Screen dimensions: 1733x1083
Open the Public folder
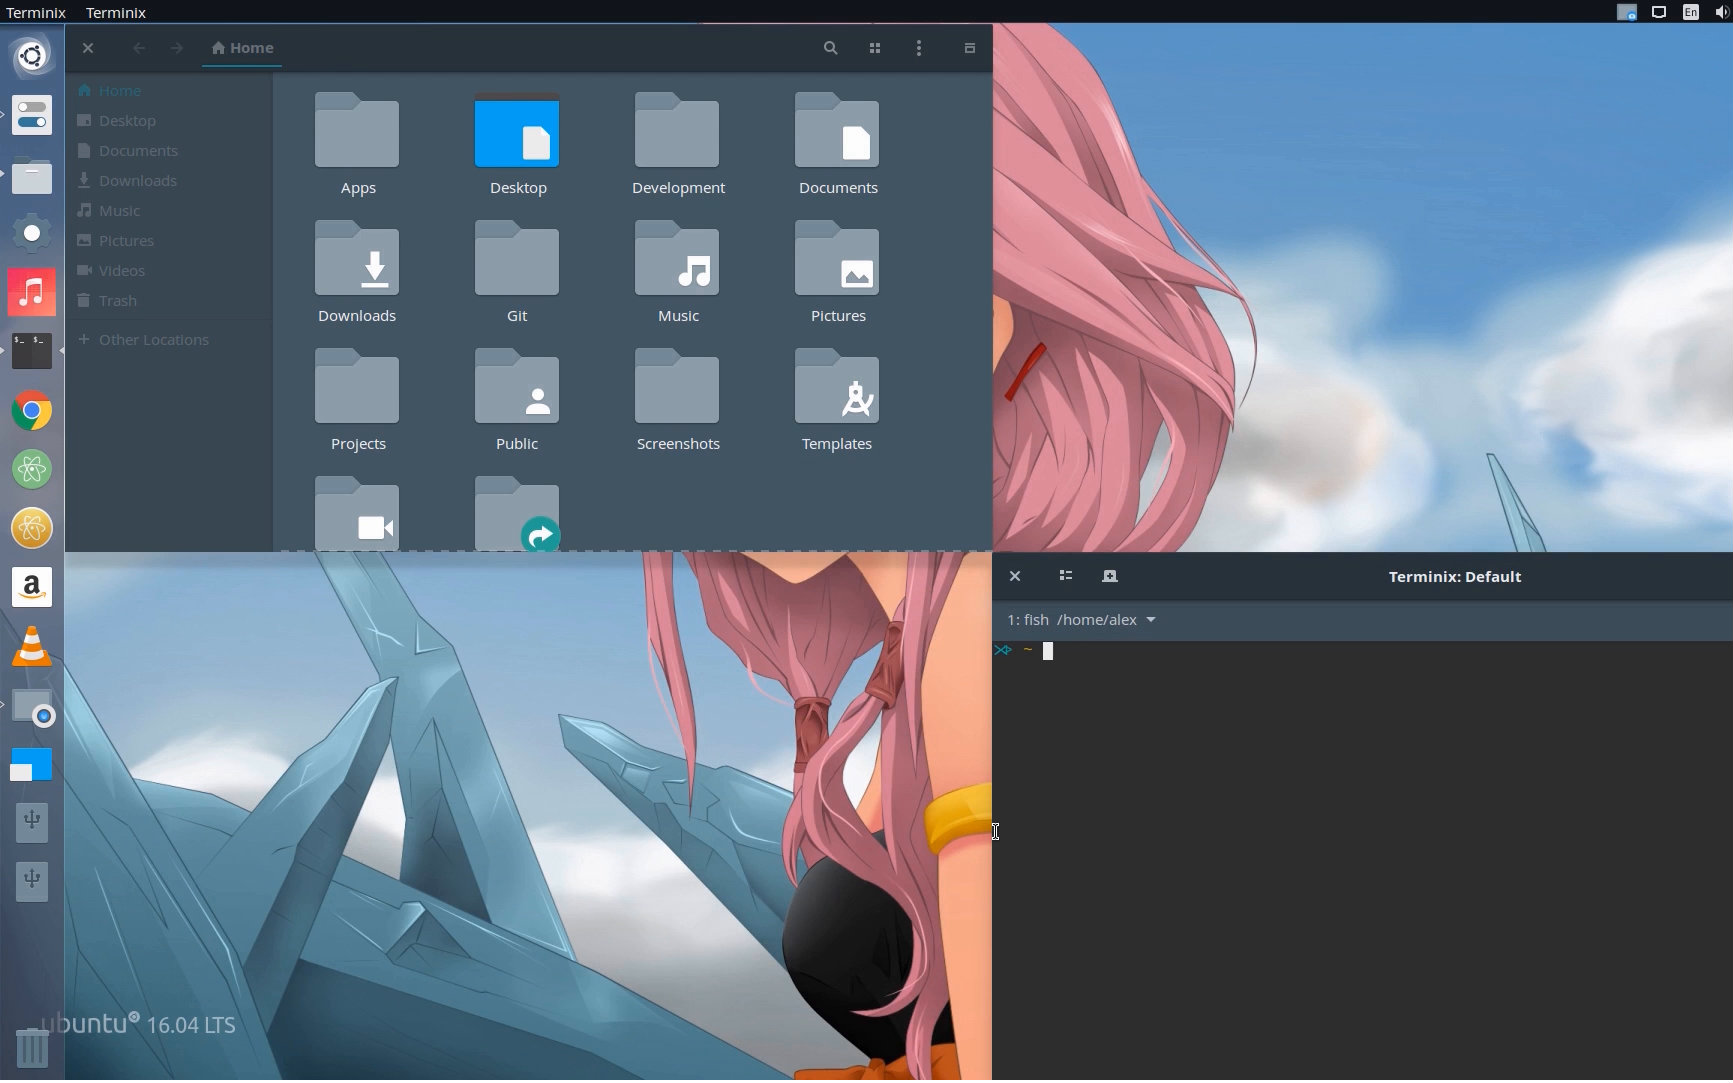tap(517, 387)
